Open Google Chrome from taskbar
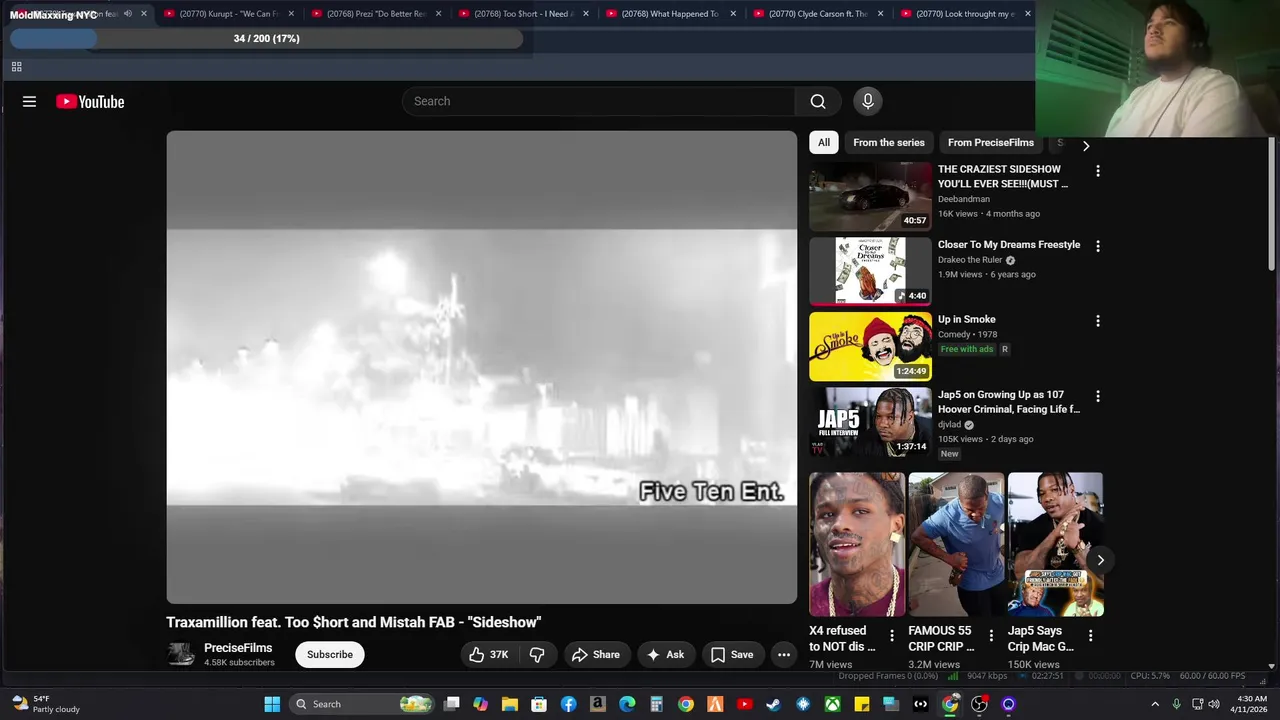1280x720 pixels. pyautogui.click(x=686, y=704)
